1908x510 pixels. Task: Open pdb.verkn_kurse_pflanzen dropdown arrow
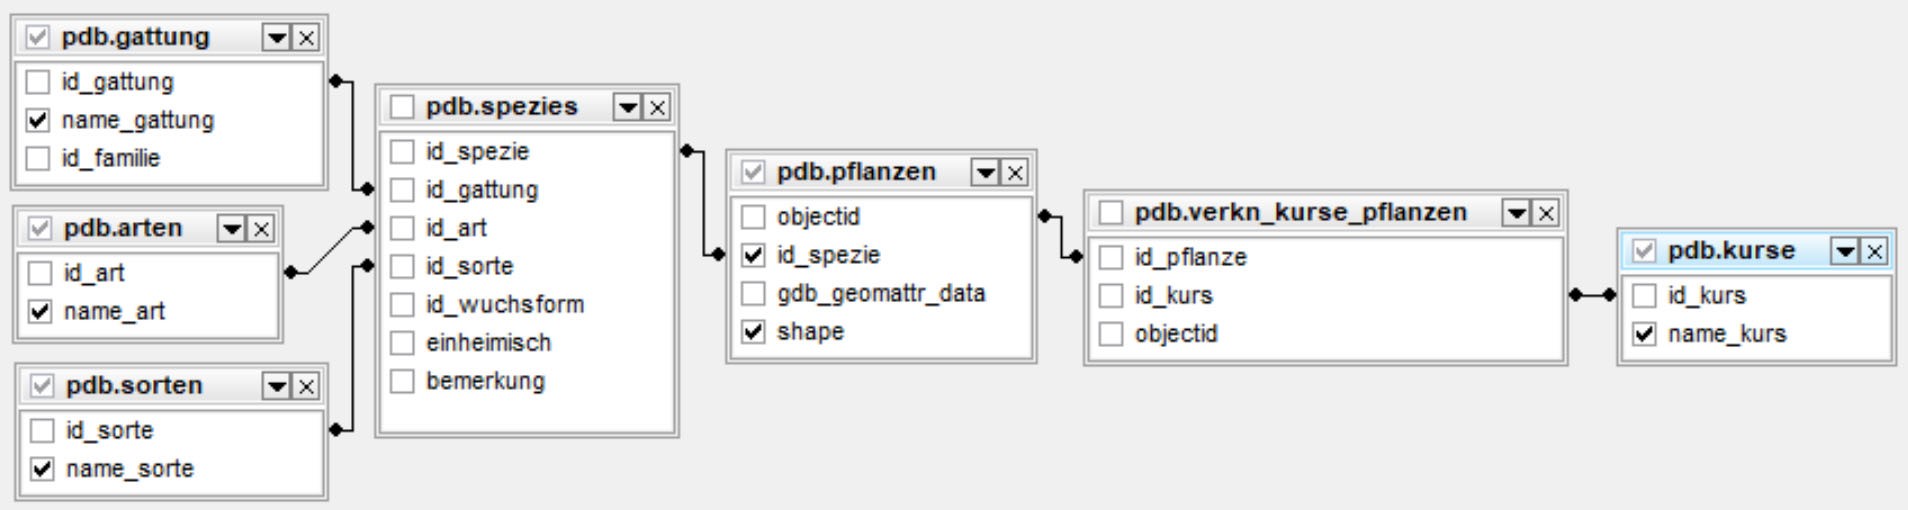pos(1516,213)
